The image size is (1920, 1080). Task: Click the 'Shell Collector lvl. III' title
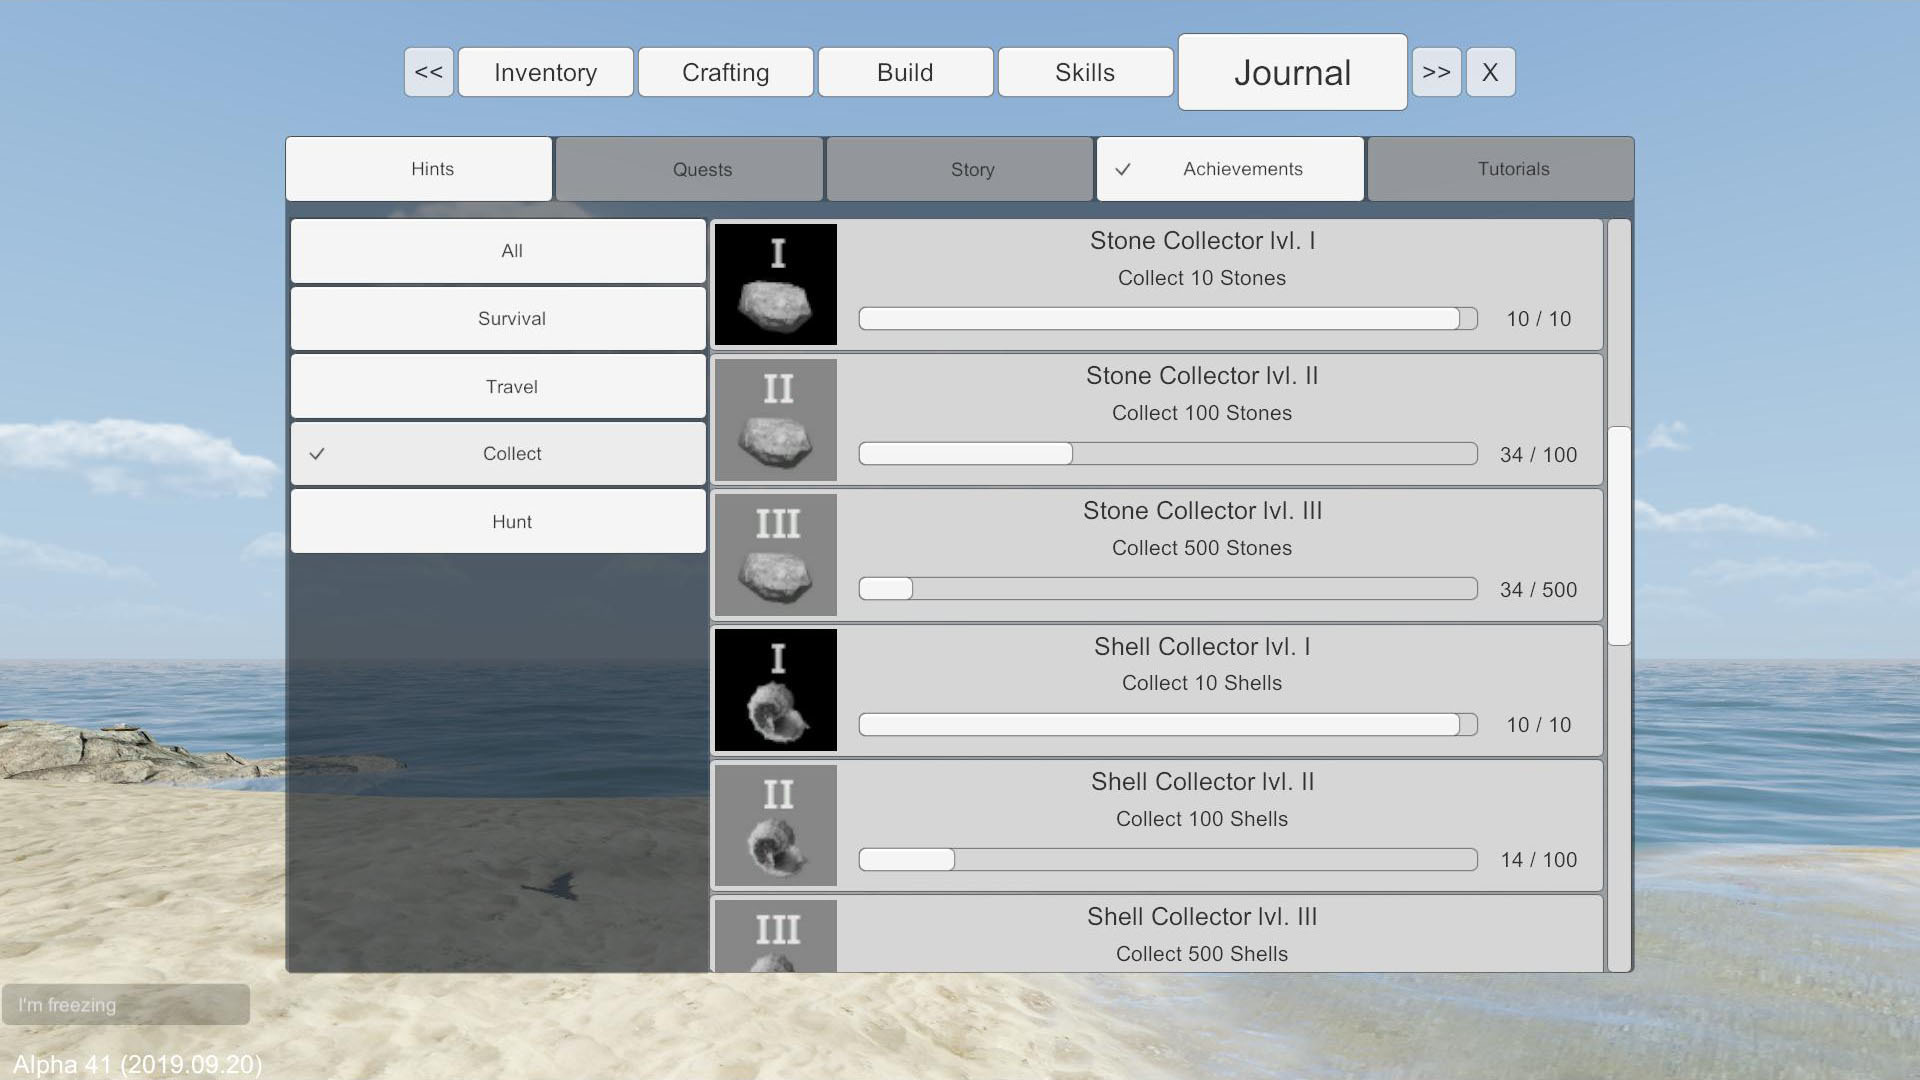(1202, 917)
